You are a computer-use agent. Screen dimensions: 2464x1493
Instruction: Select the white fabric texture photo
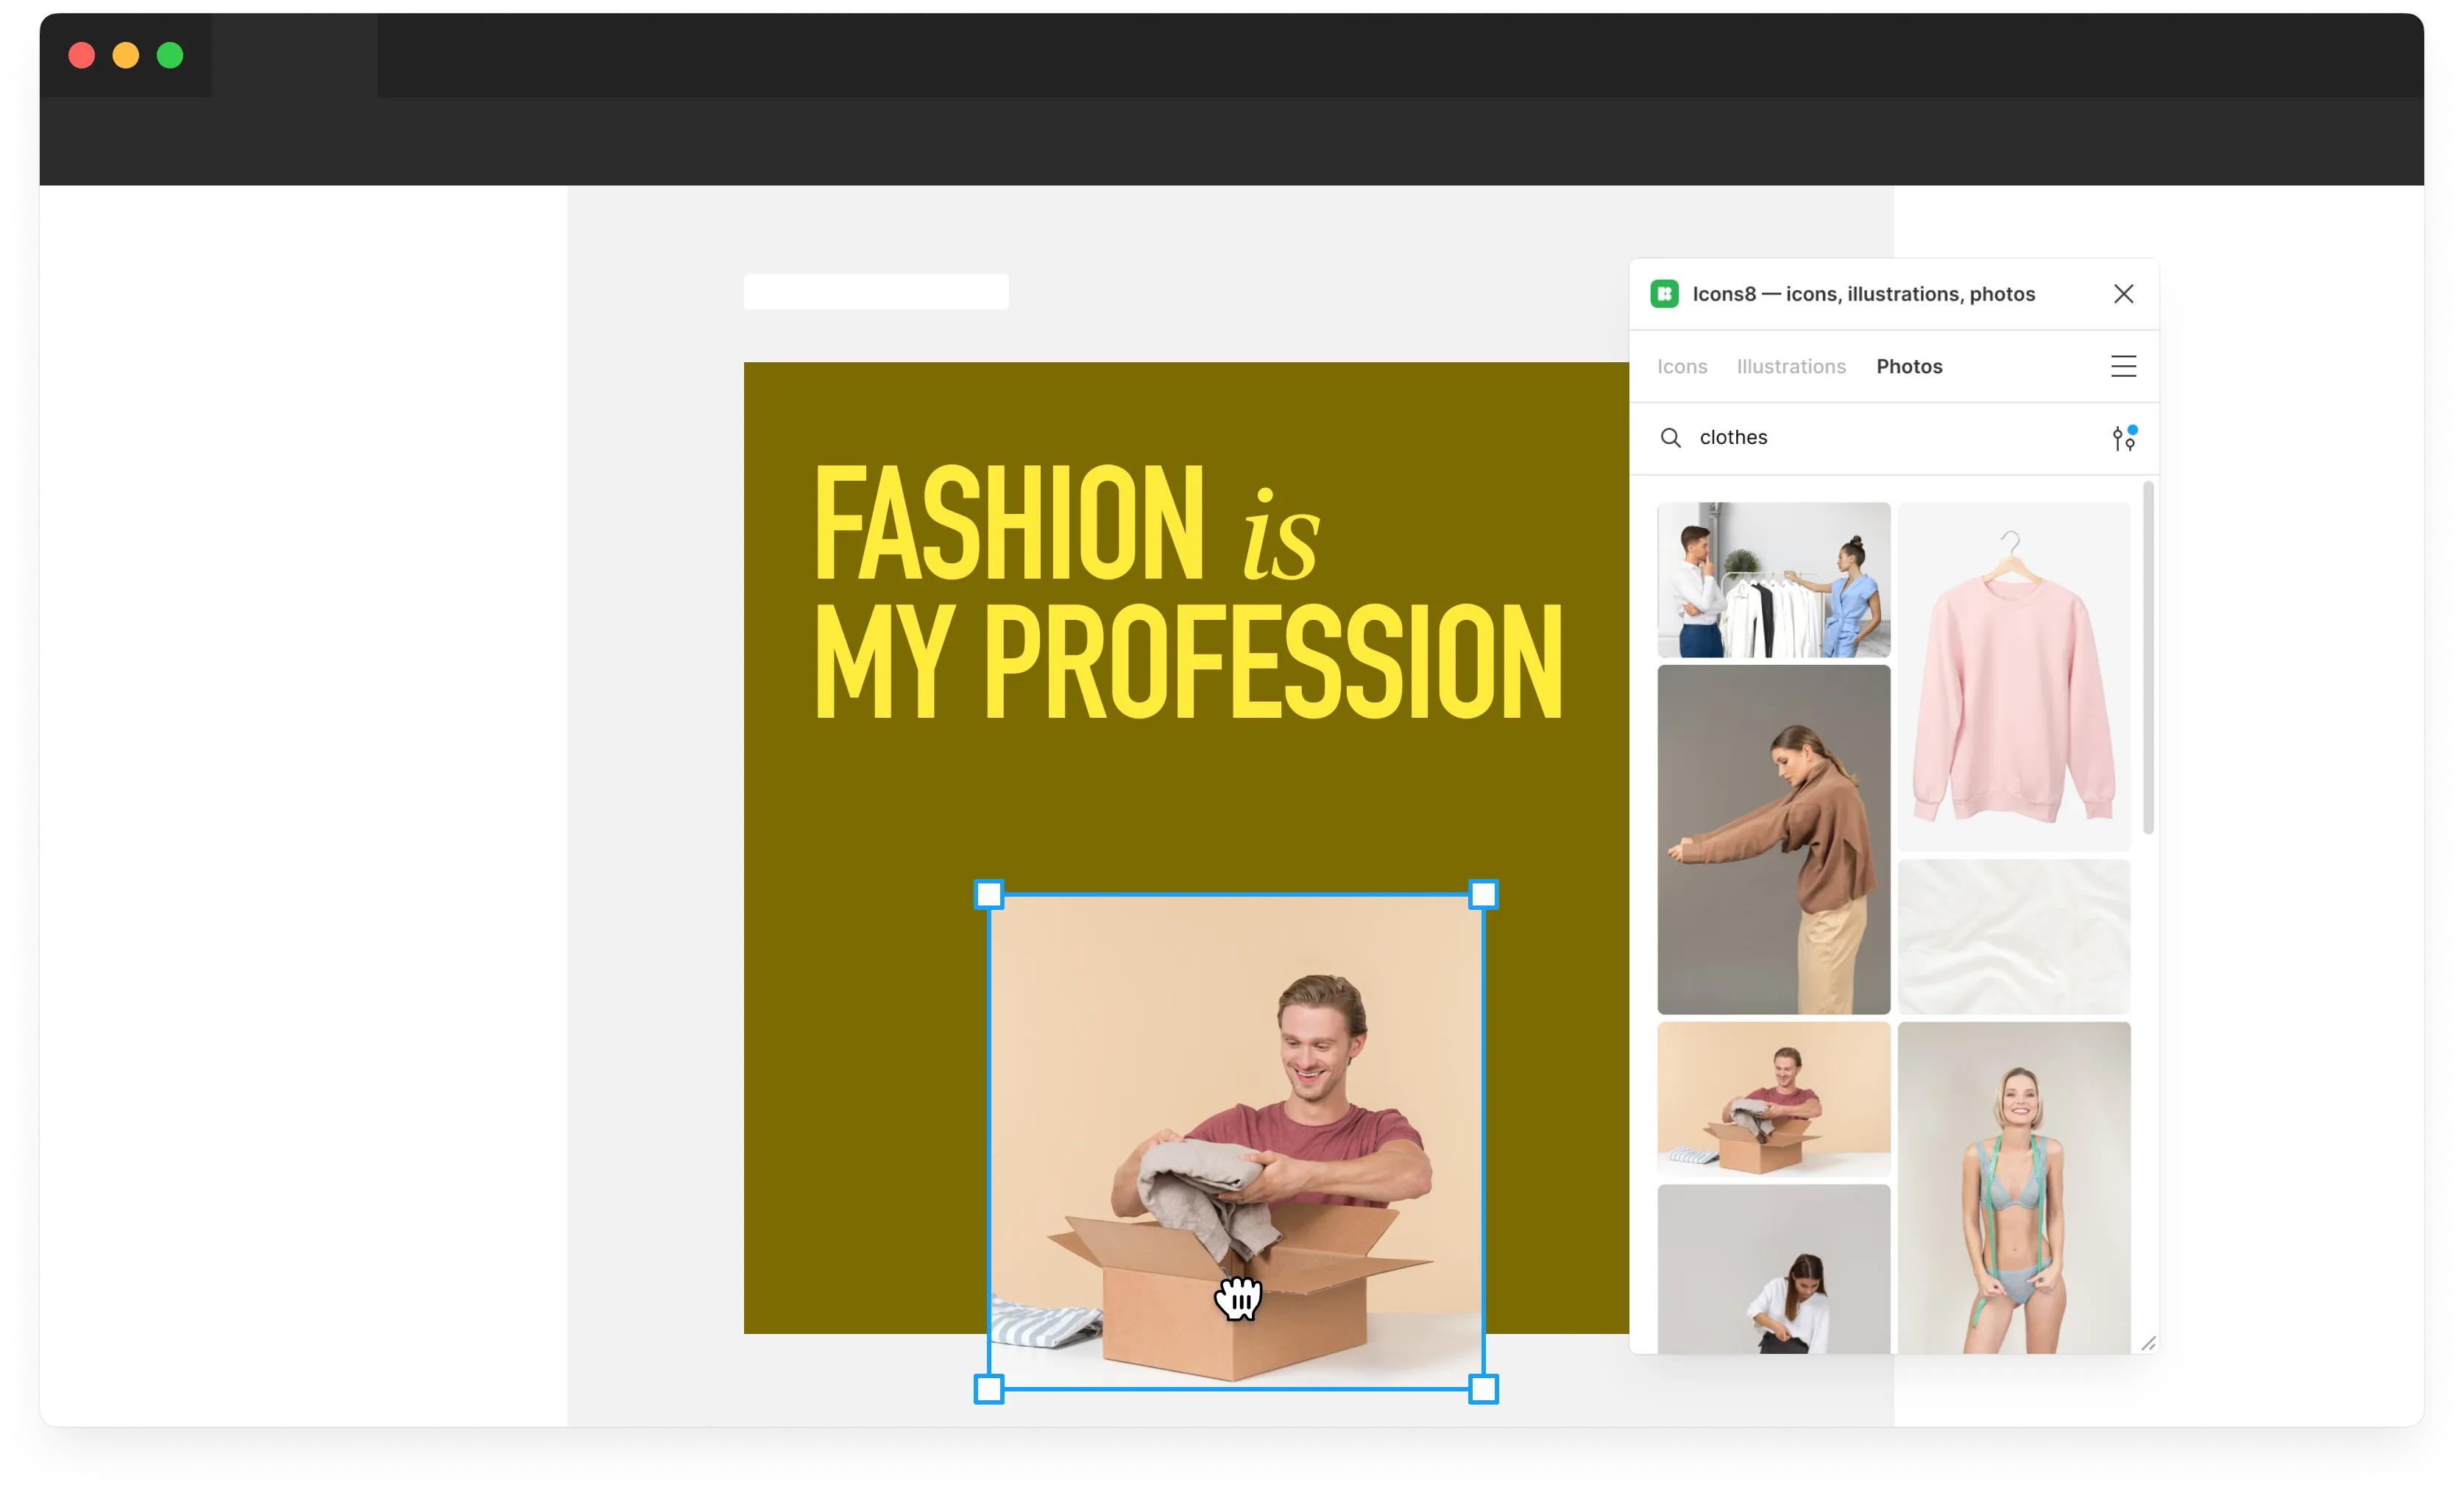(2013, 937)
